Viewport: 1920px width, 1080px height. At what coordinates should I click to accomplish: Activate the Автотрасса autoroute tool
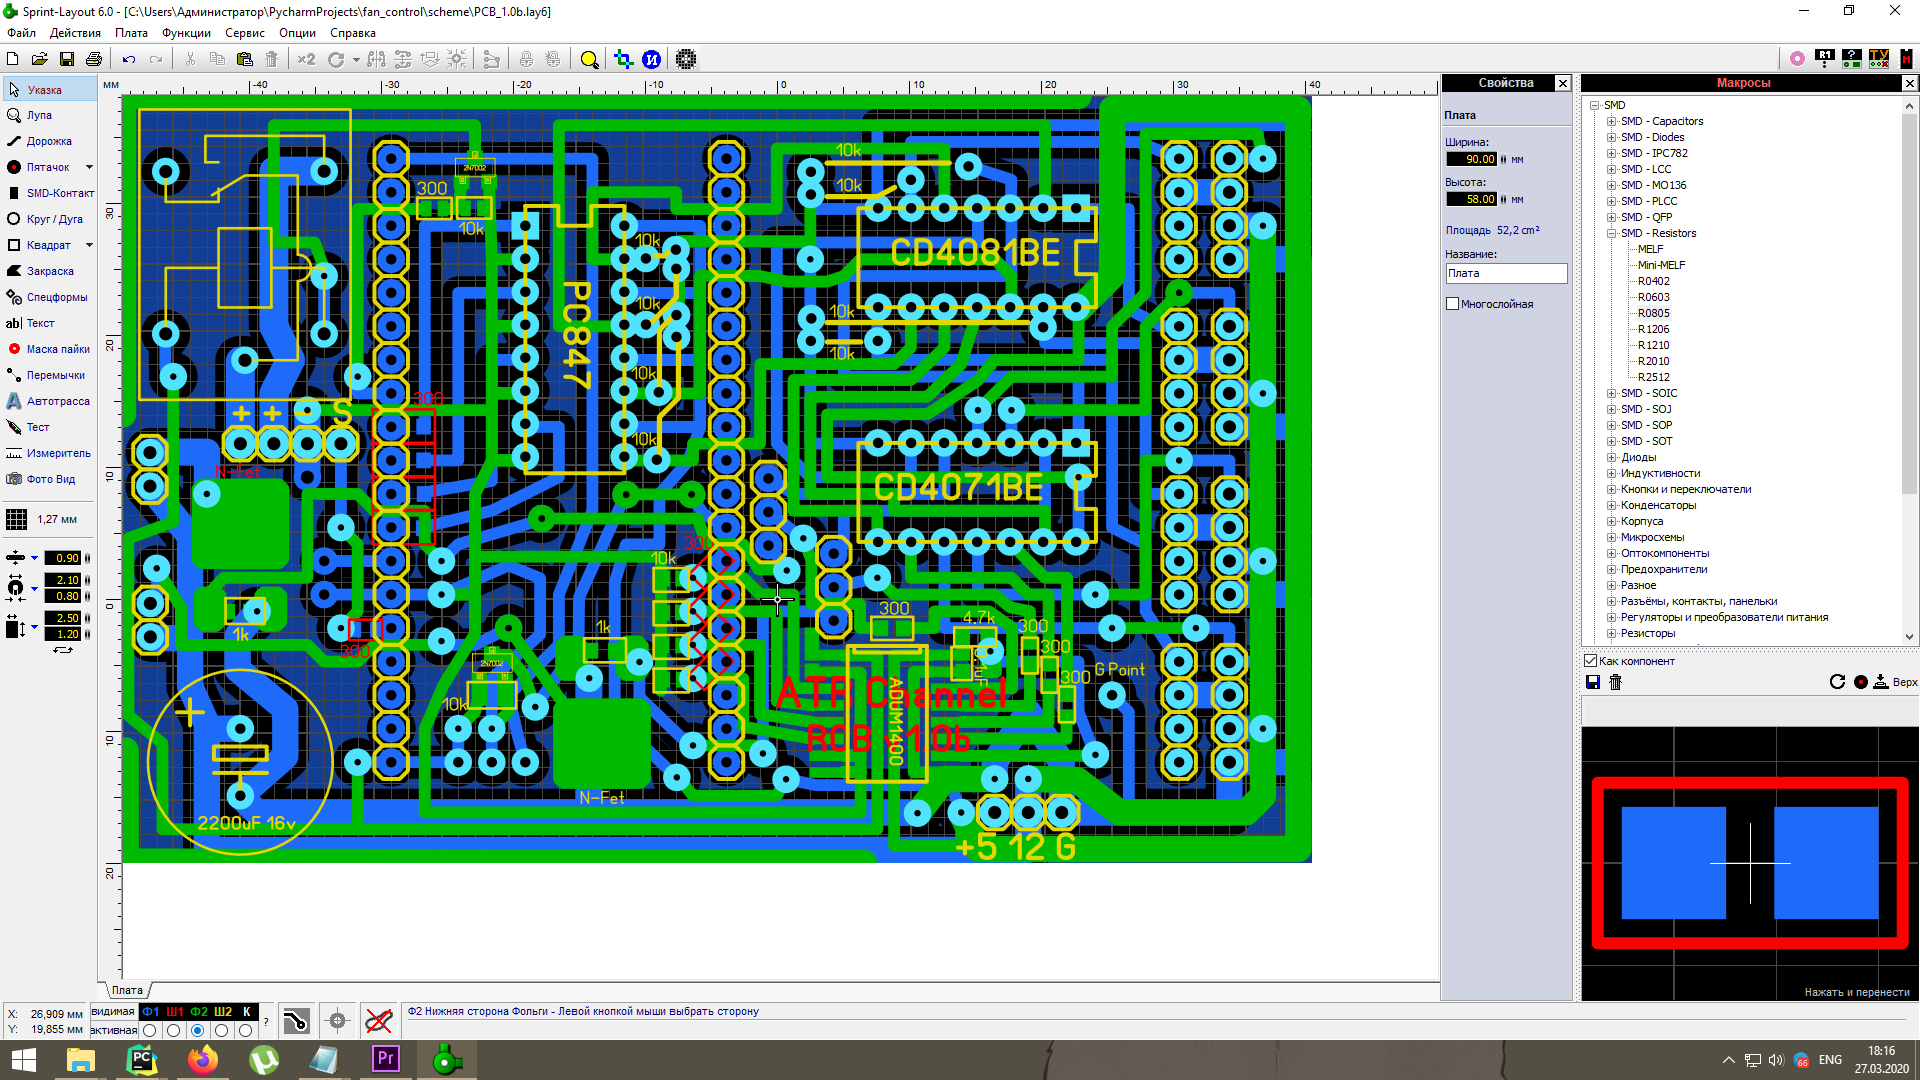tap(57, 401)
